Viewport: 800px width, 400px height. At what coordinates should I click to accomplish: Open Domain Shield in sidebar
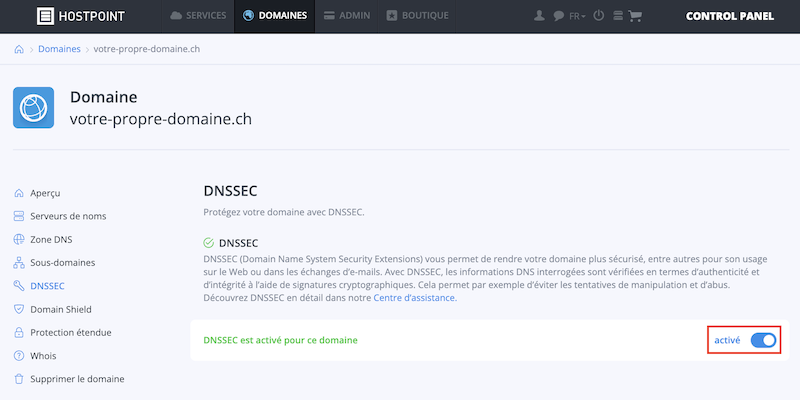61,310
